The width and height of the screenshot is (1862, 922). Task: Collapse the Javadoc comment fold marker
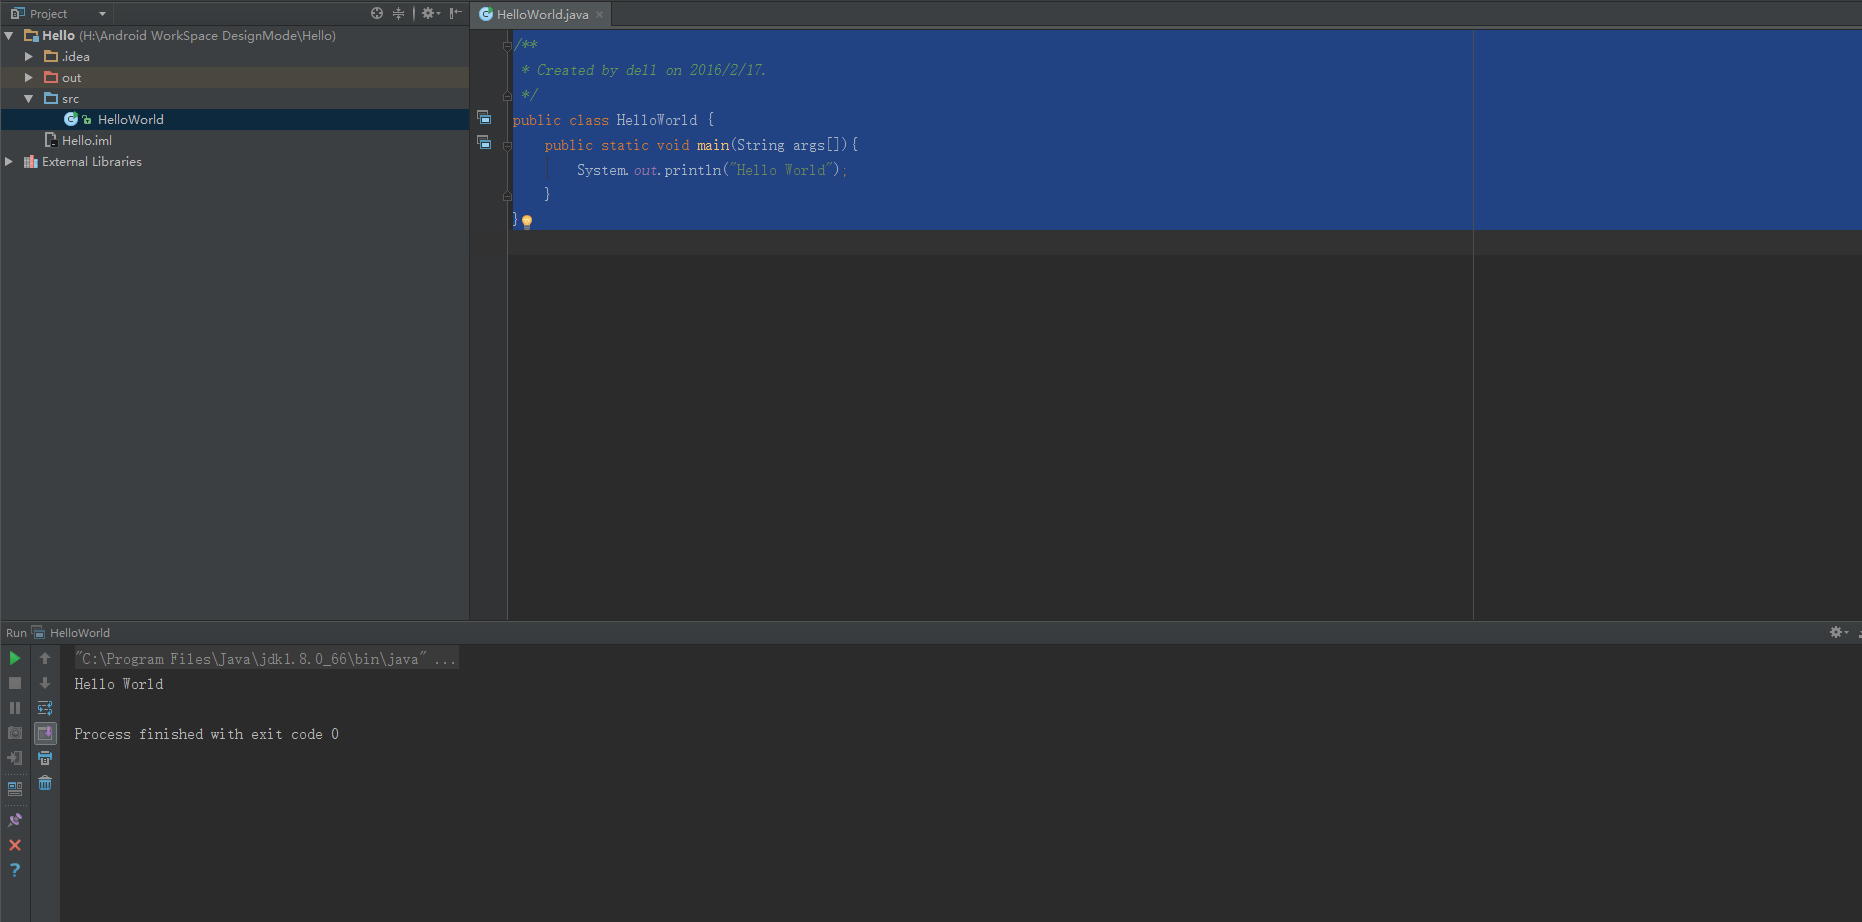[507, 46]
